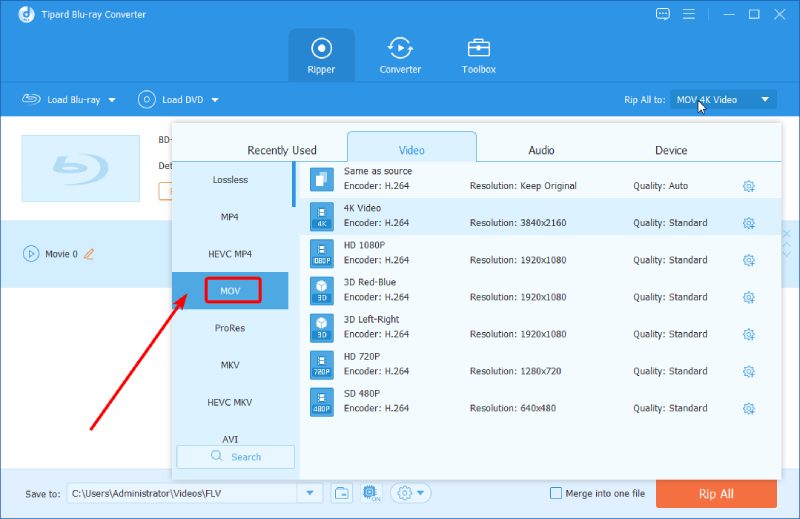This screenshot has width=800, height=519.
Task: Play Movie 0 preview
Action: click(x=31, y=254)
